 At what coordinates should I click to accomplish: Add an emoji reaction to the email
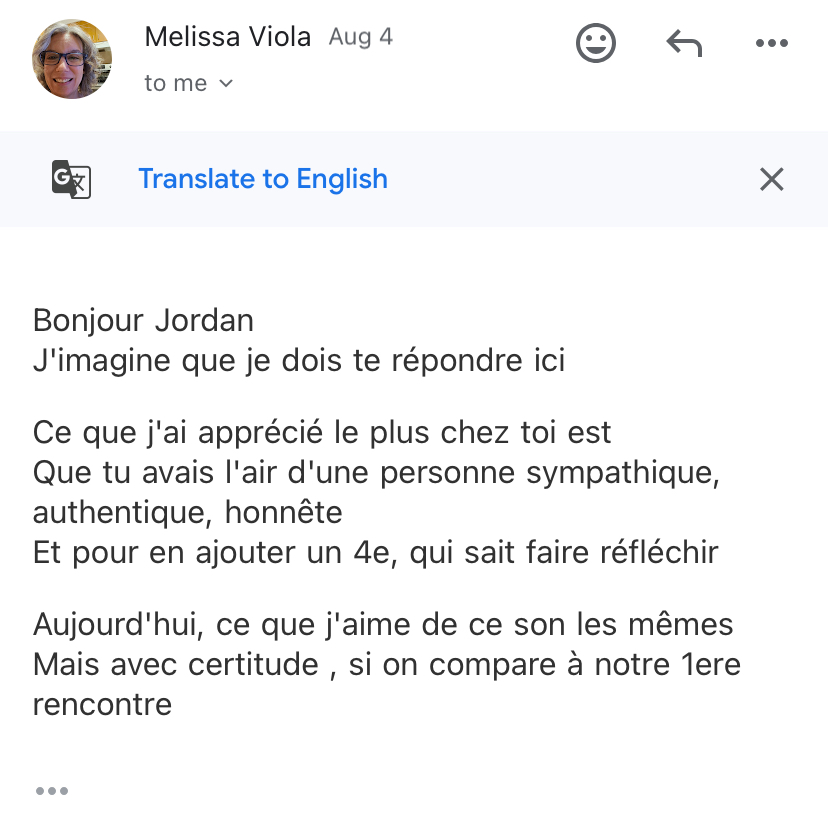tap(596, 43)
